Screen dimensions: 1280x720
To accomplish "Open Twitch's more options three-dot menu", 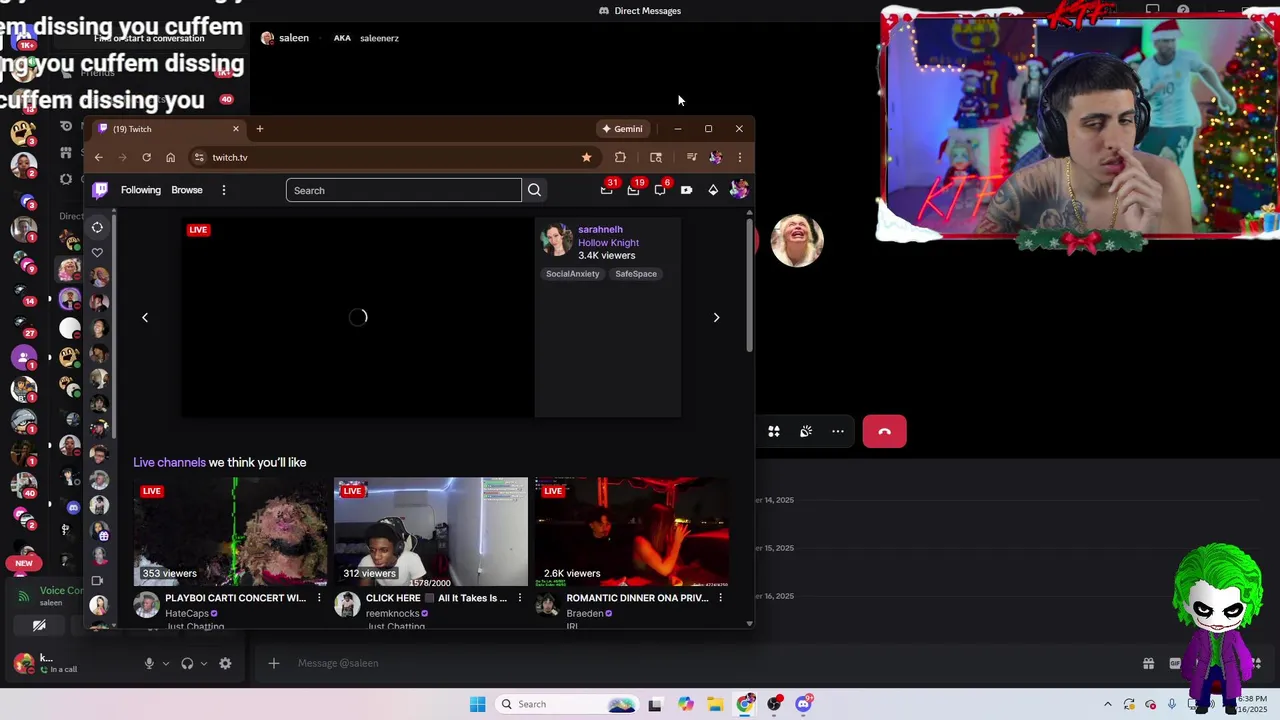I will [224, 190].
